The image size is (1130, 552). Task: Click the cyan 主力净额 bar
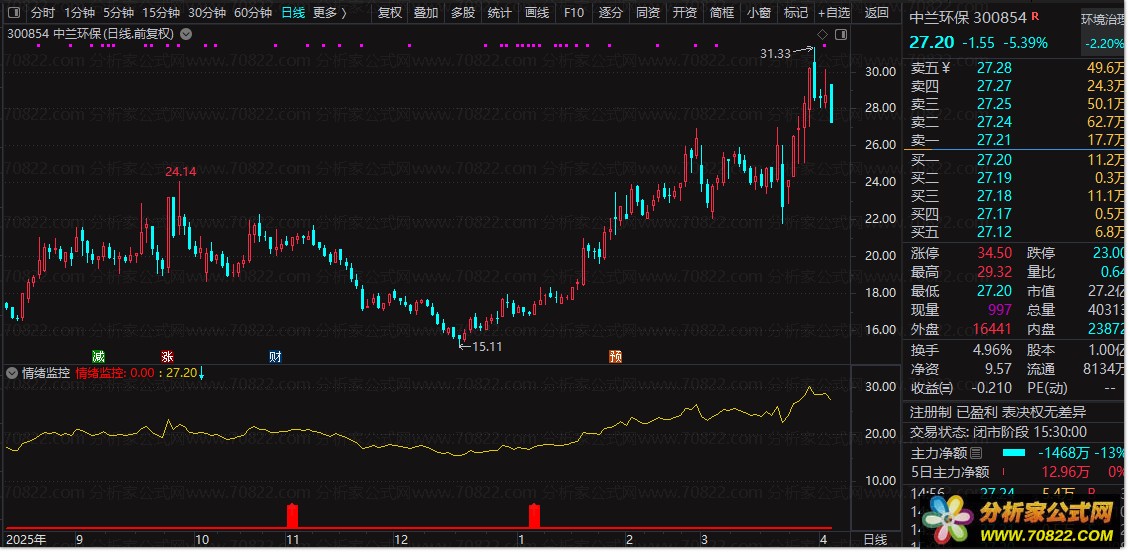pos(1014,453)
